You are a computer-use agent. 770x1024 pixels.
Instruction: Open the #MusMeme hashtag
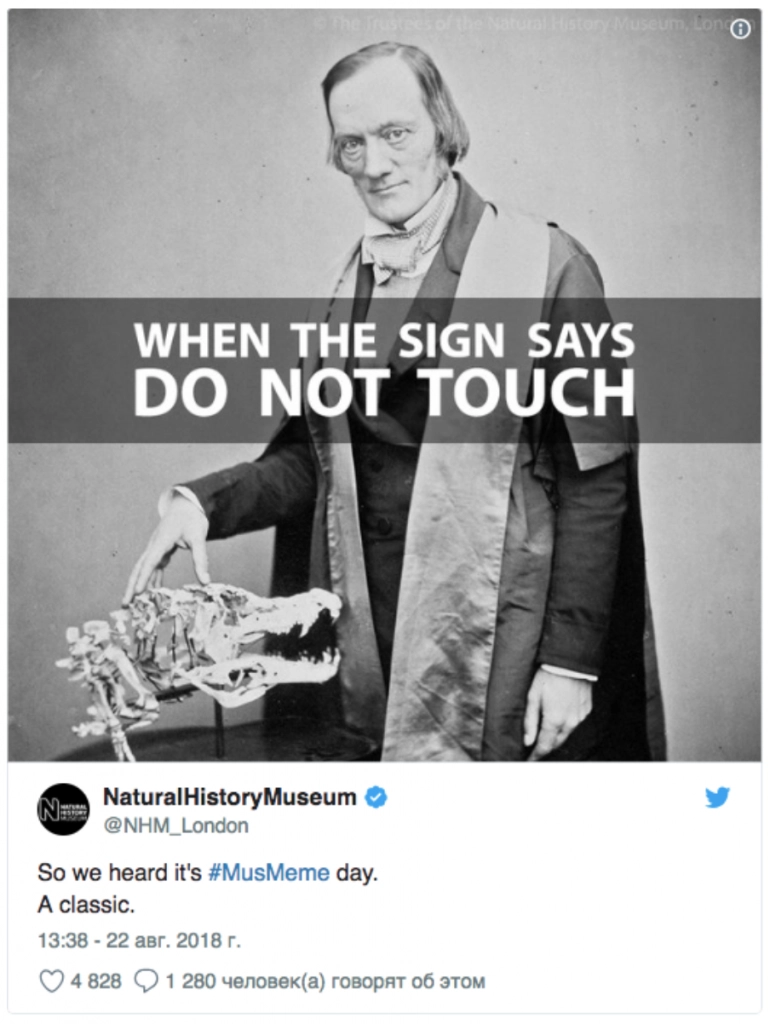[x=268, y=872]
